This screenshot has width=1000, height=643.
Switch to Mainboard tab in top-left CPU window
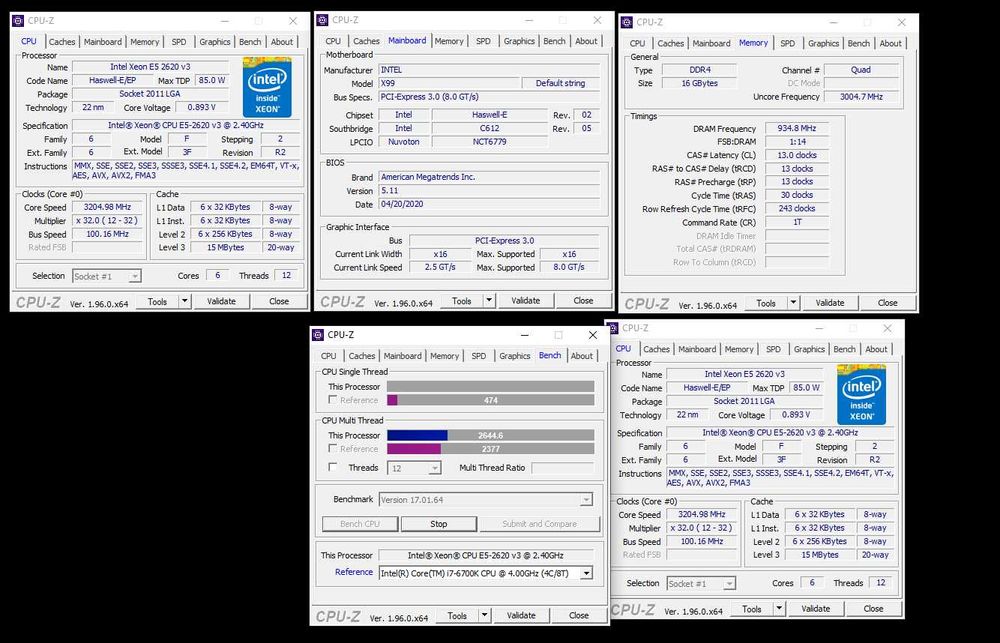pyautogui.click(x=103, y=41)
